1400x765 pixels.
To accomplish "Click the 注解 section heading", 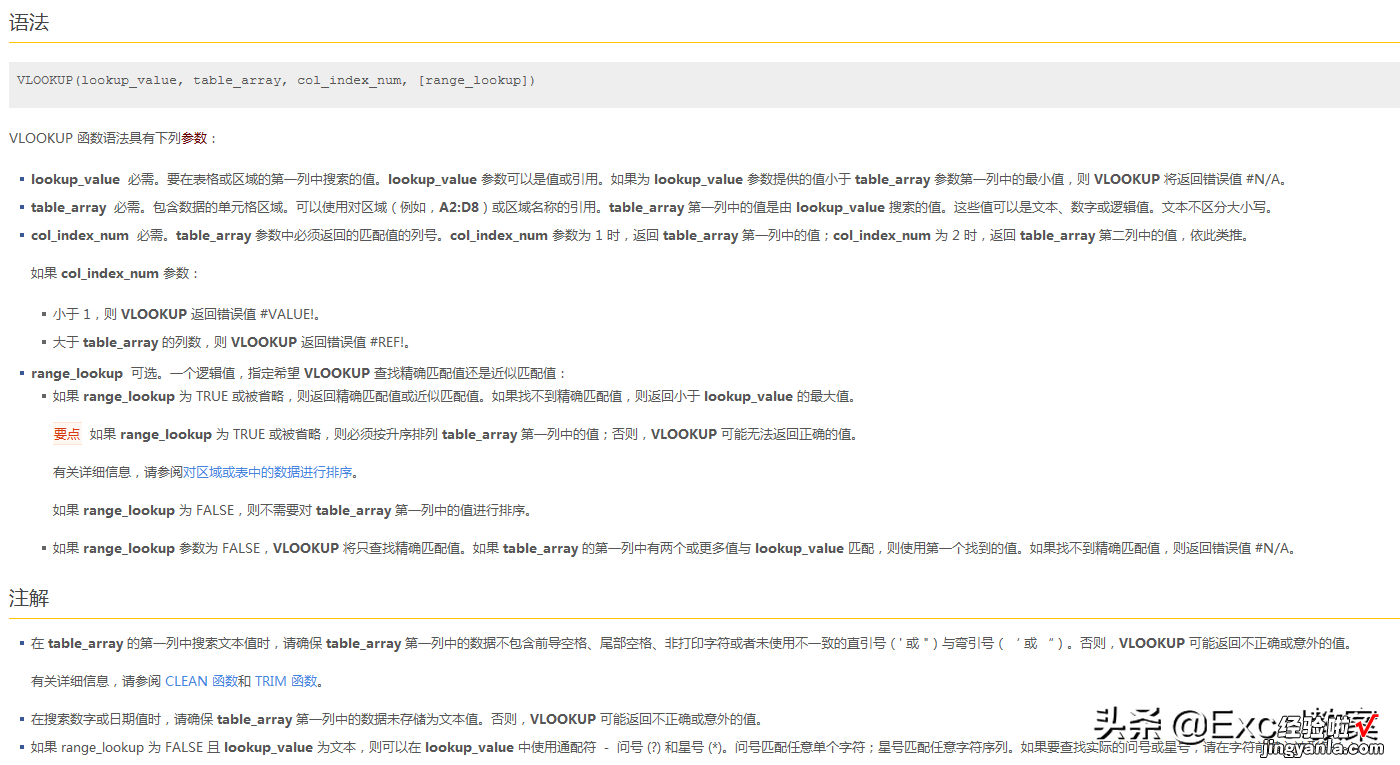I will [x=29, y=598].
